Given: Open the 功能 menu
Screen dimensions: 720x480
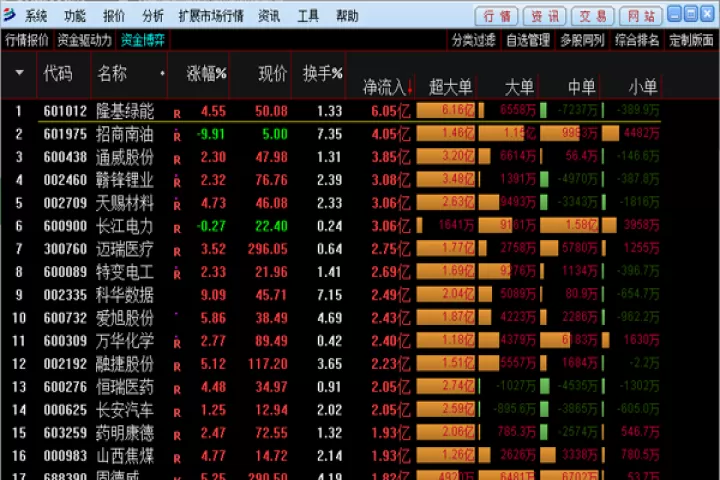Looking at the screenshot, I should 75,17.
